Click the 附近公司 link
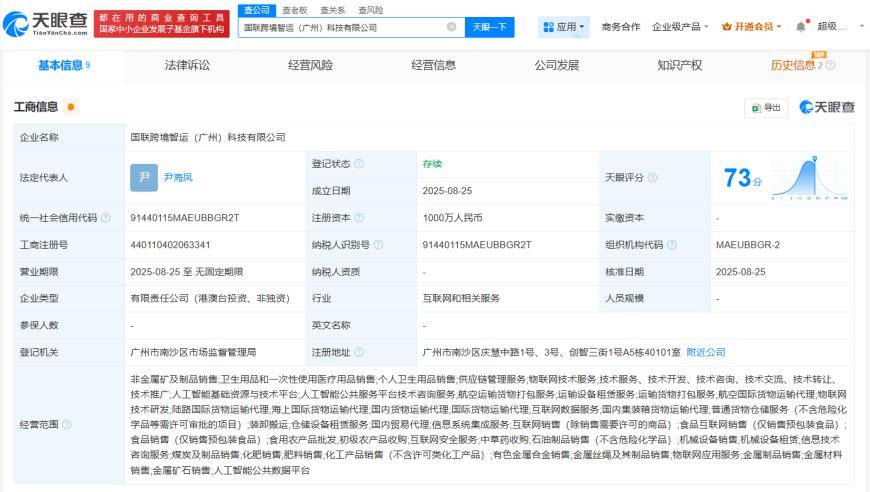Image resolution: width=870 pixels, height=492 pixels. click(706, 352)
